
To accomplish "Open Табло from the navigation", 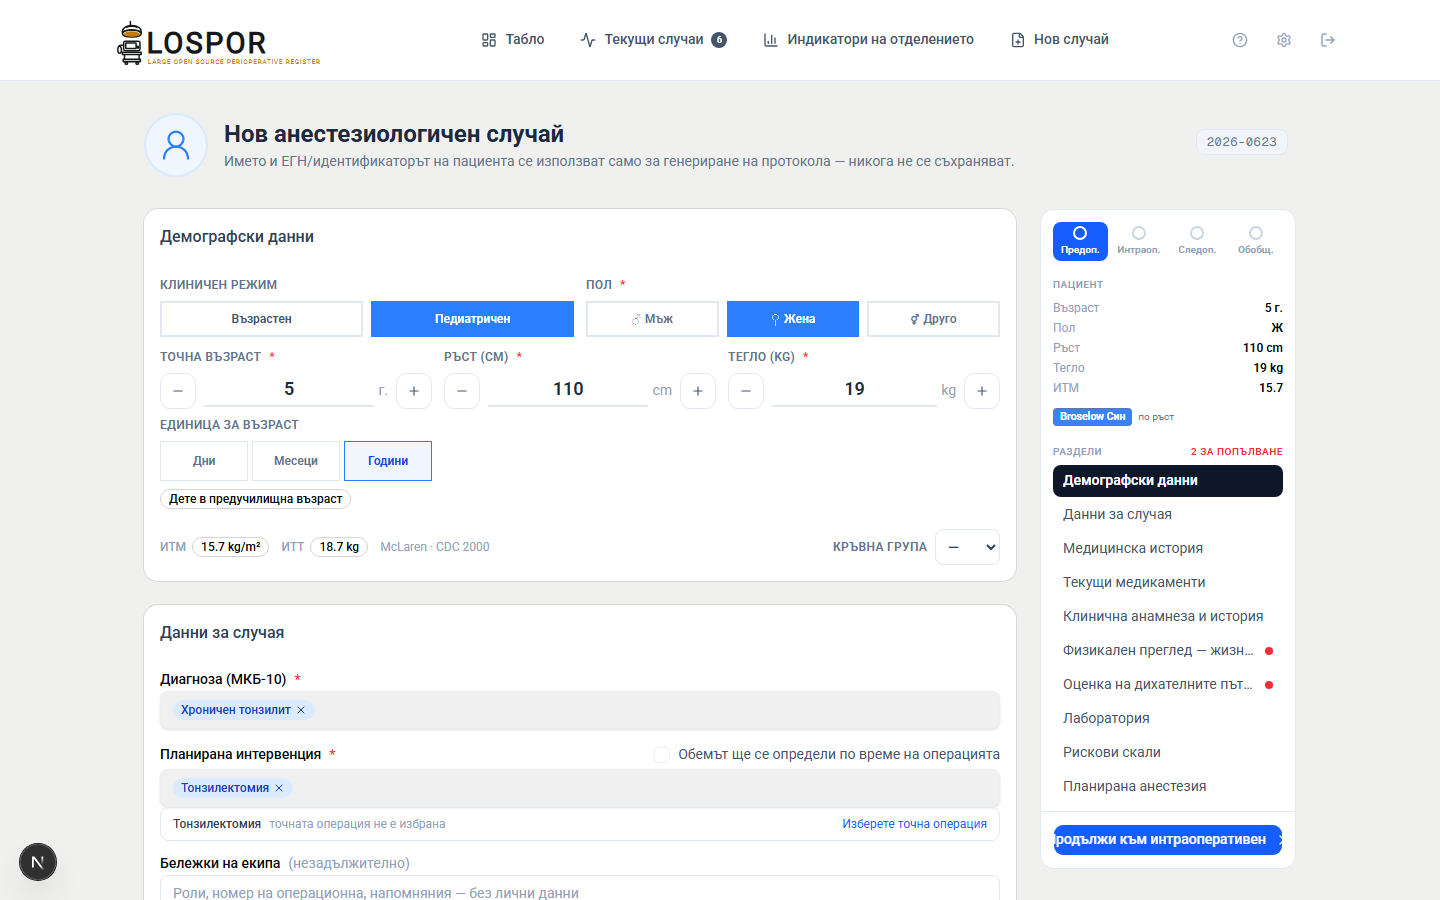I will click(x=513, y=40).
